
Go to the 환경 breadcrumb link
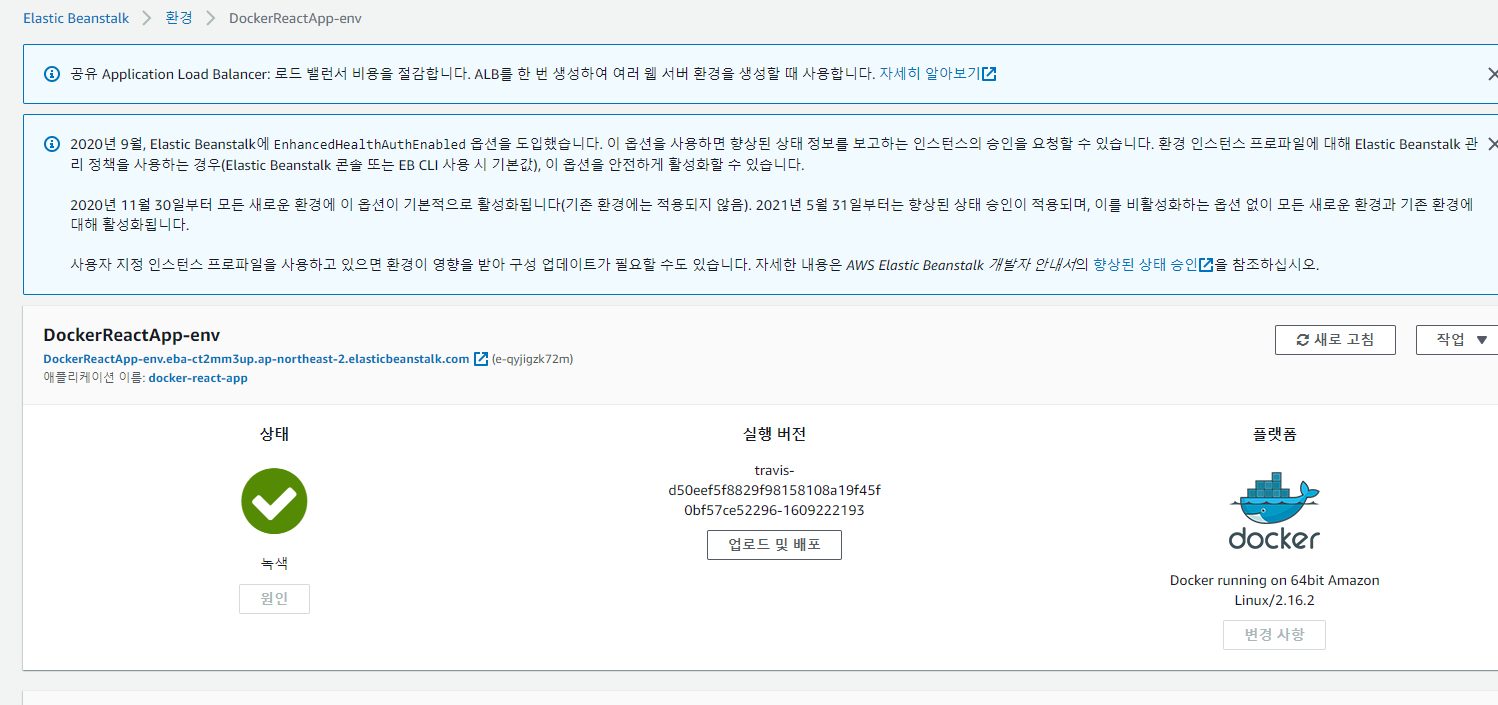coord(179,18)
